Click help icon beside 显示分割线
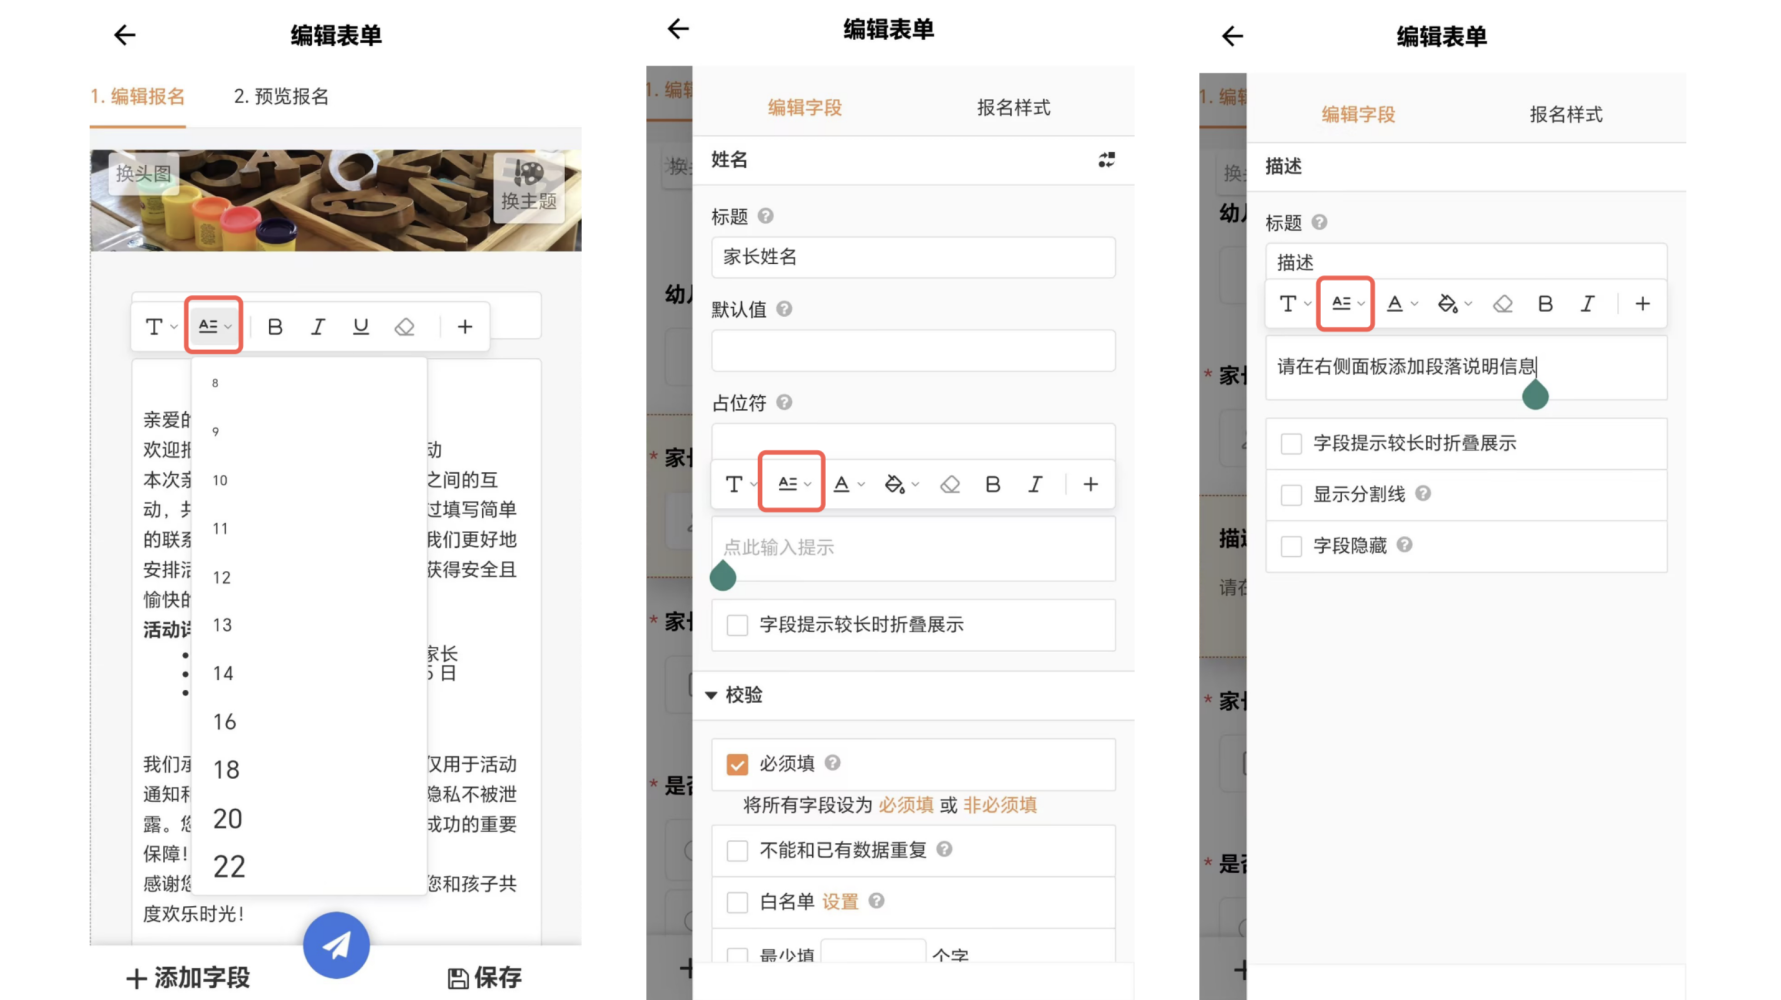 coord(1423,493)
